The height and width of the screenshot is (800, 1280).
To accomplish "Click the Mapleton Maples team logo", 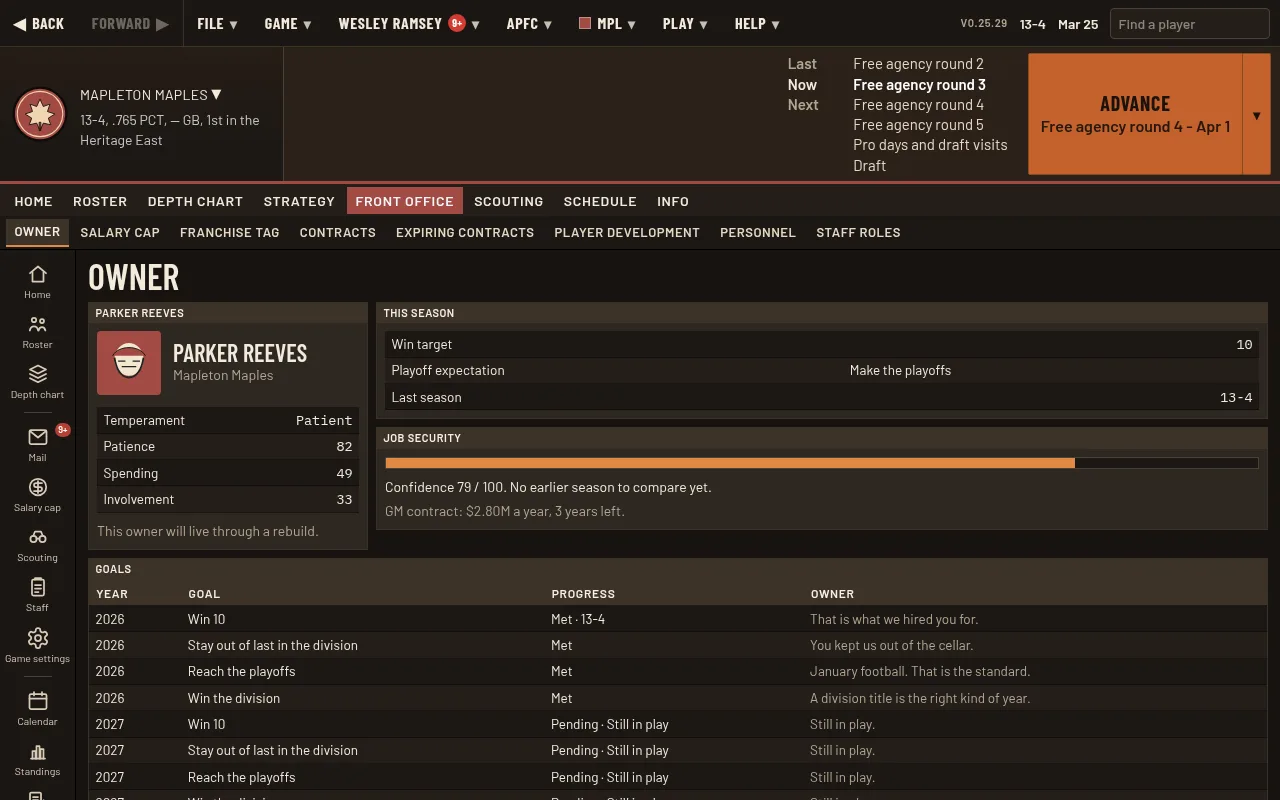I will pyautogui.click(x=40, y=114).
